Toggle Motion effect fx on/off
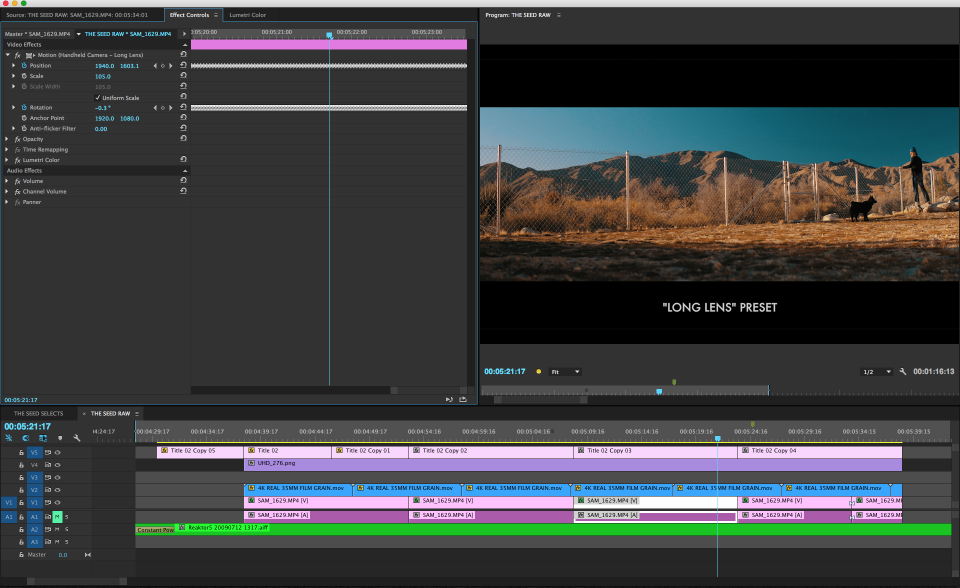The image size is (960, 588). point(18,55)
